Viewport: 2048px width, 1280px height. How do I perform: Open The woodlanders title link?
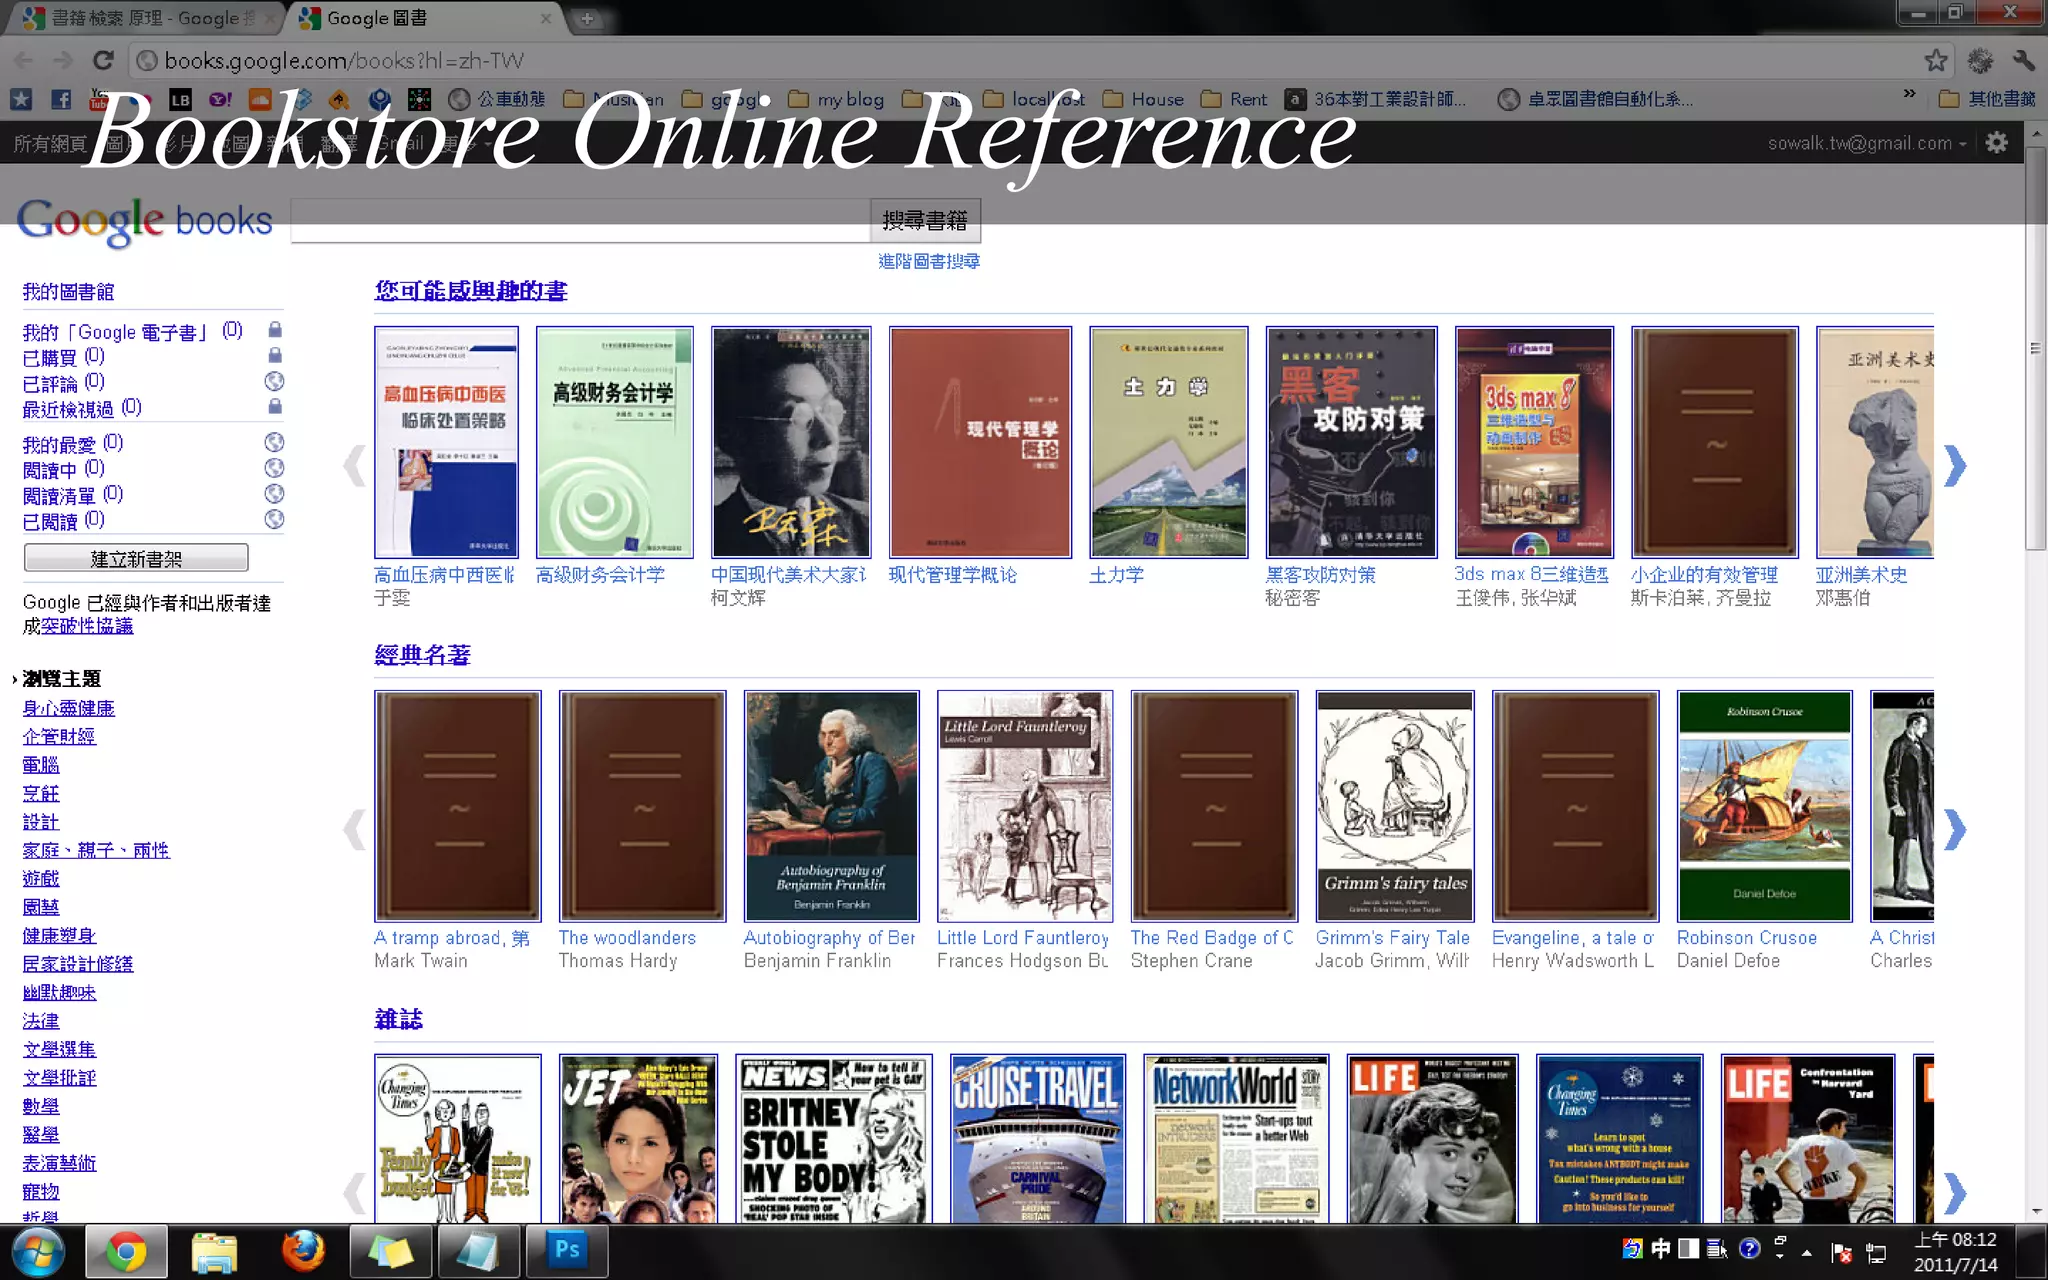coord(627,938)
